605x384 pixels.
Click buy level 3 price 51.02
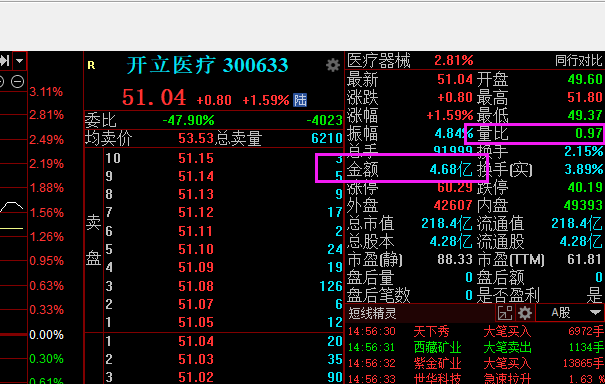[196, 377]
